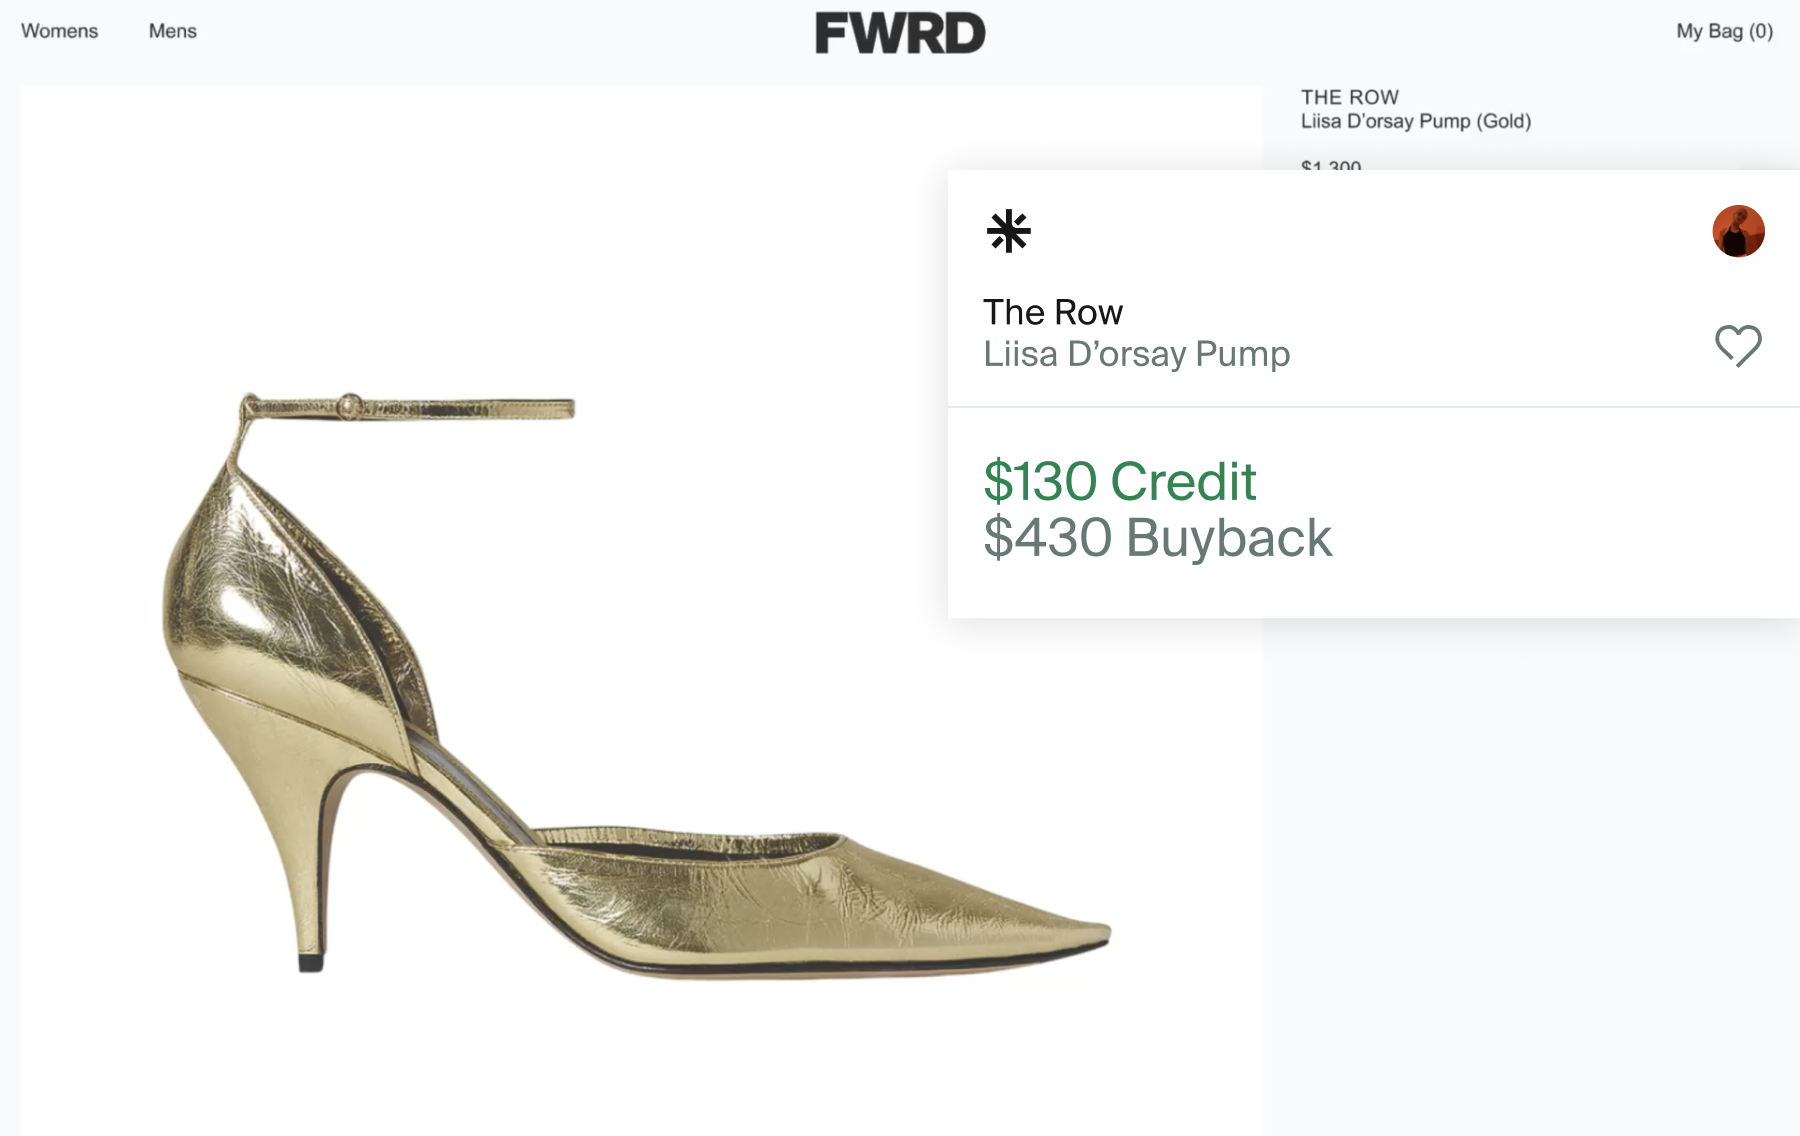1800x1136 pixels.
Task: Select the $430 Buyback offer
Action: 1157,538
